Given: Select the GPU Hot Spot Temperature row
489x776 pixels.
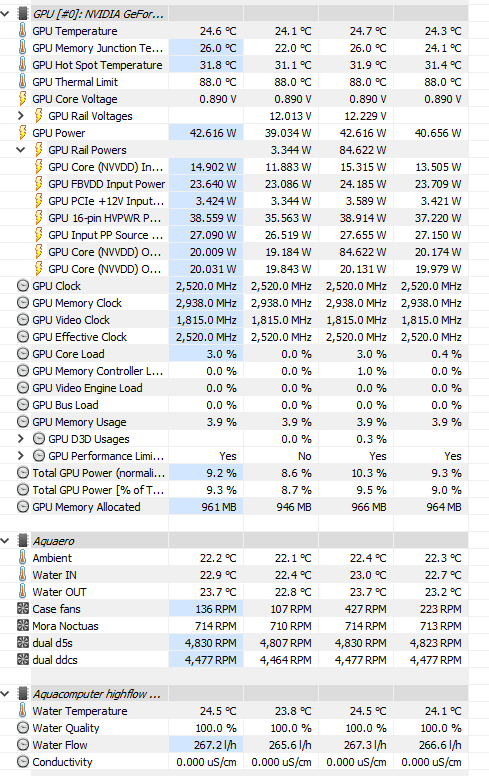Looking at the screenshot, I should [x=243, y=65].
